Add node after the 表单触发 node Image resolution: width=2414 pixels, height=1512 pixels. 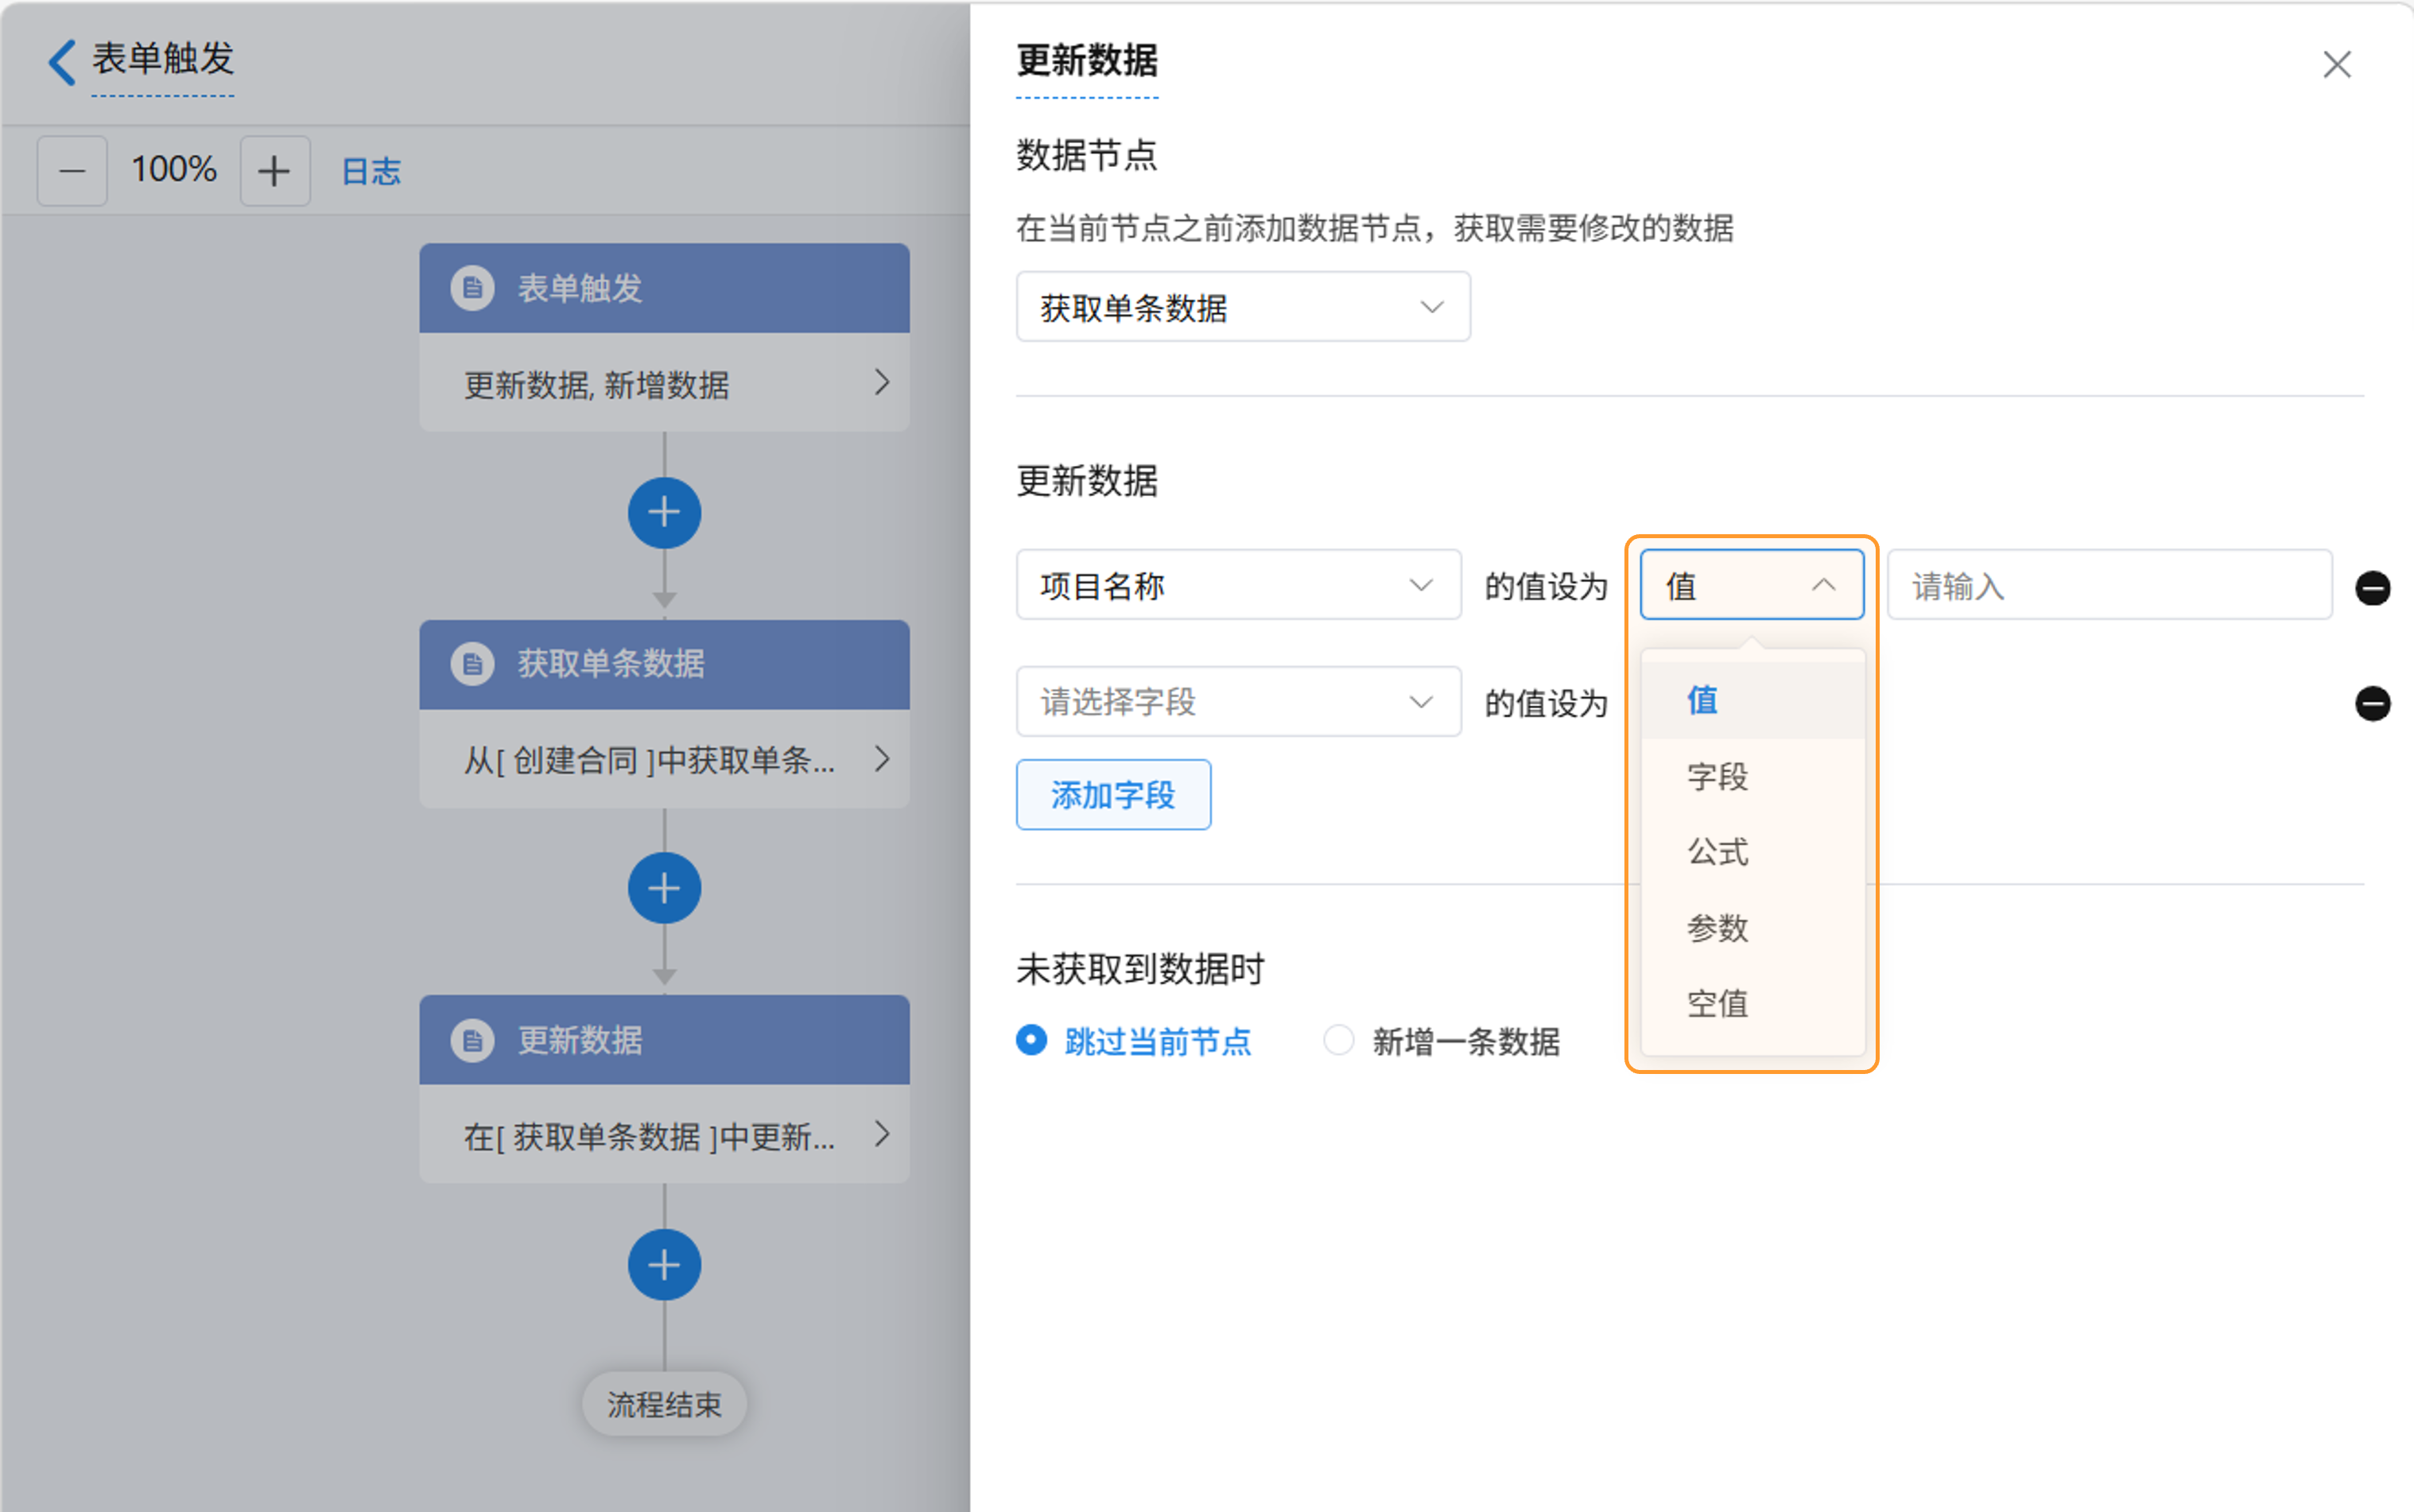664,513
